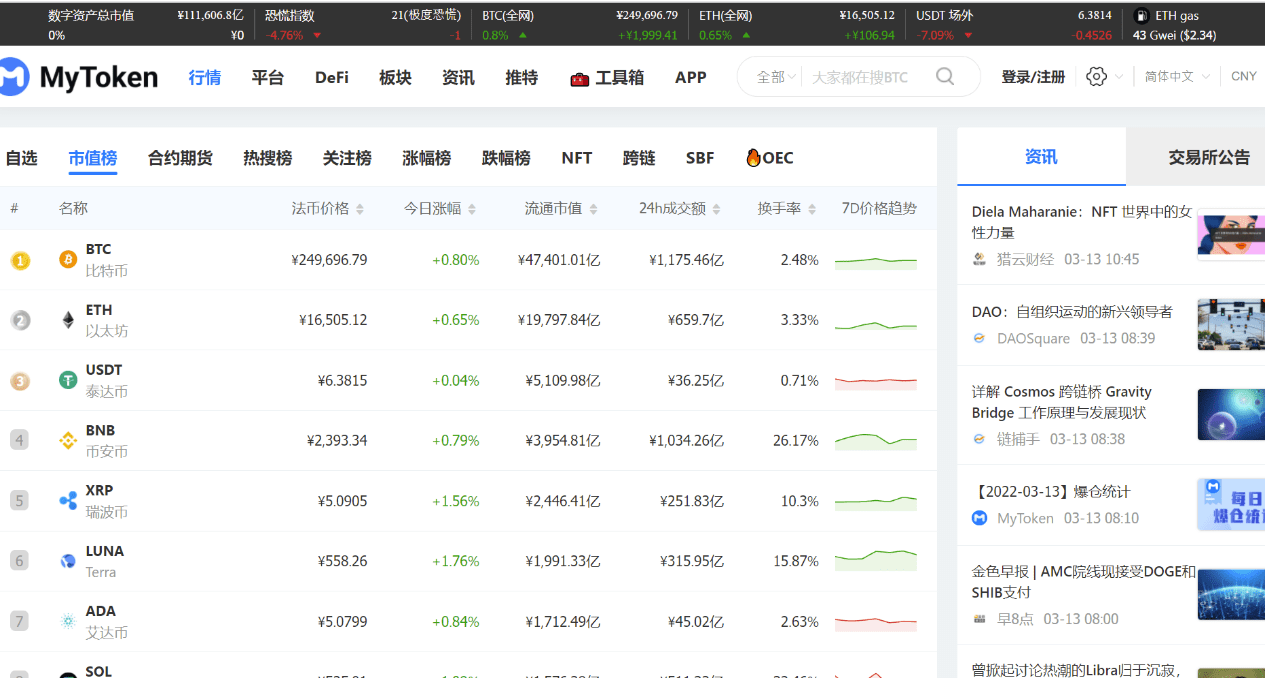1265x678 pixels.
Task: Click the ETH Ethereum diamond icon
Action: click(67, 319)
